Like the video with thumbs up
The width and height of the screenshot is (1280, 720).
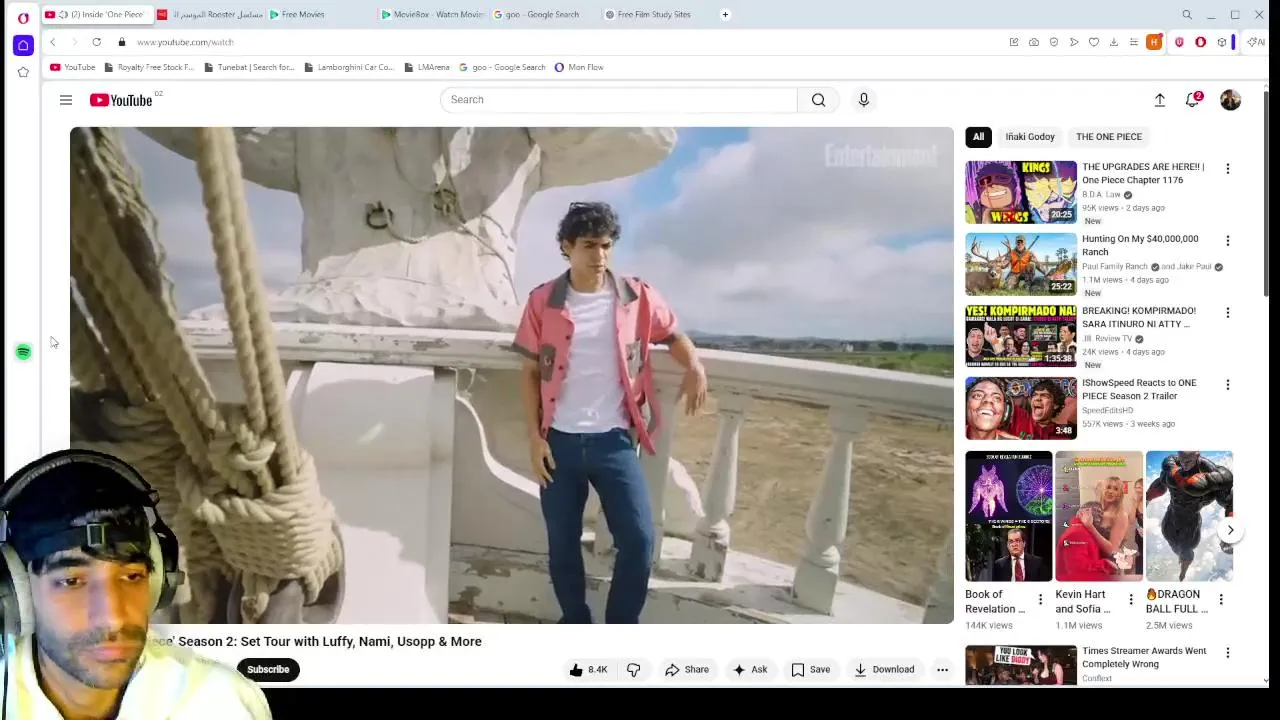pos(588,670)
